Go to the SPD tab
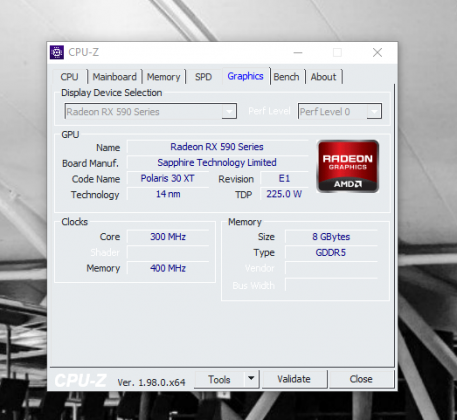 (203, 77)
